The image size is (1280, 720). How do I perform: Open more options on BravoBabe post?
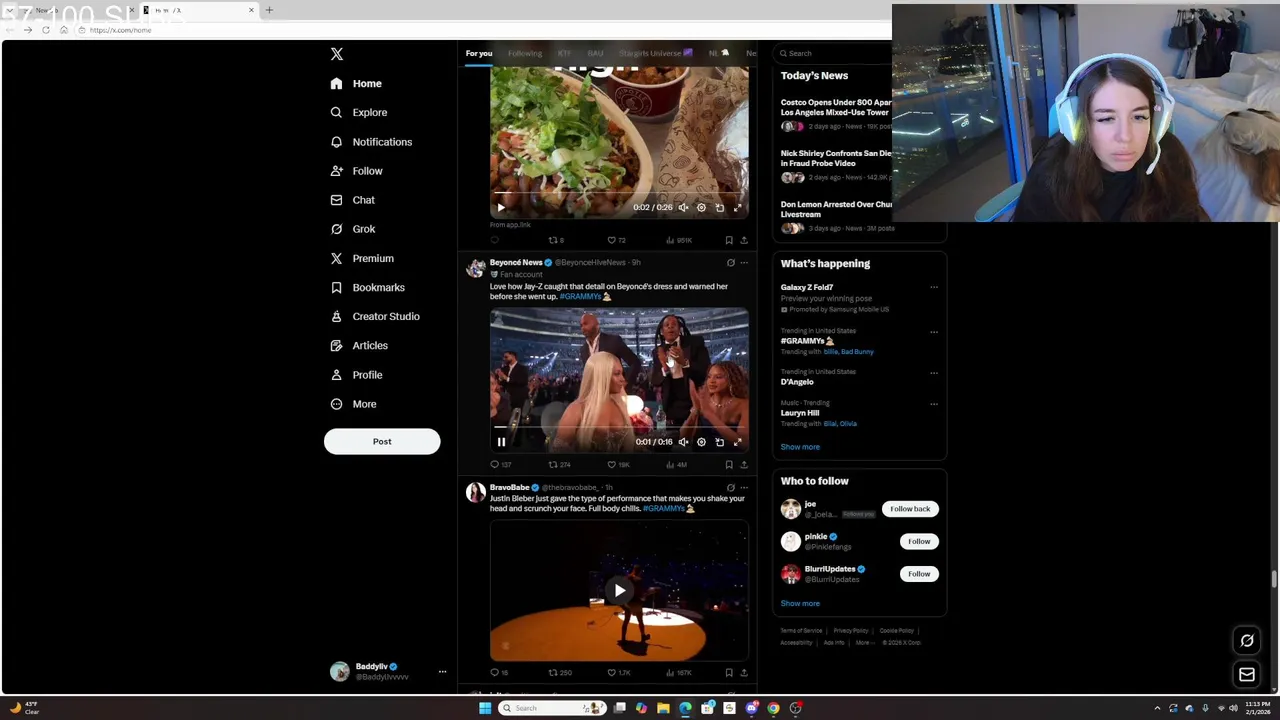point(743,488)
